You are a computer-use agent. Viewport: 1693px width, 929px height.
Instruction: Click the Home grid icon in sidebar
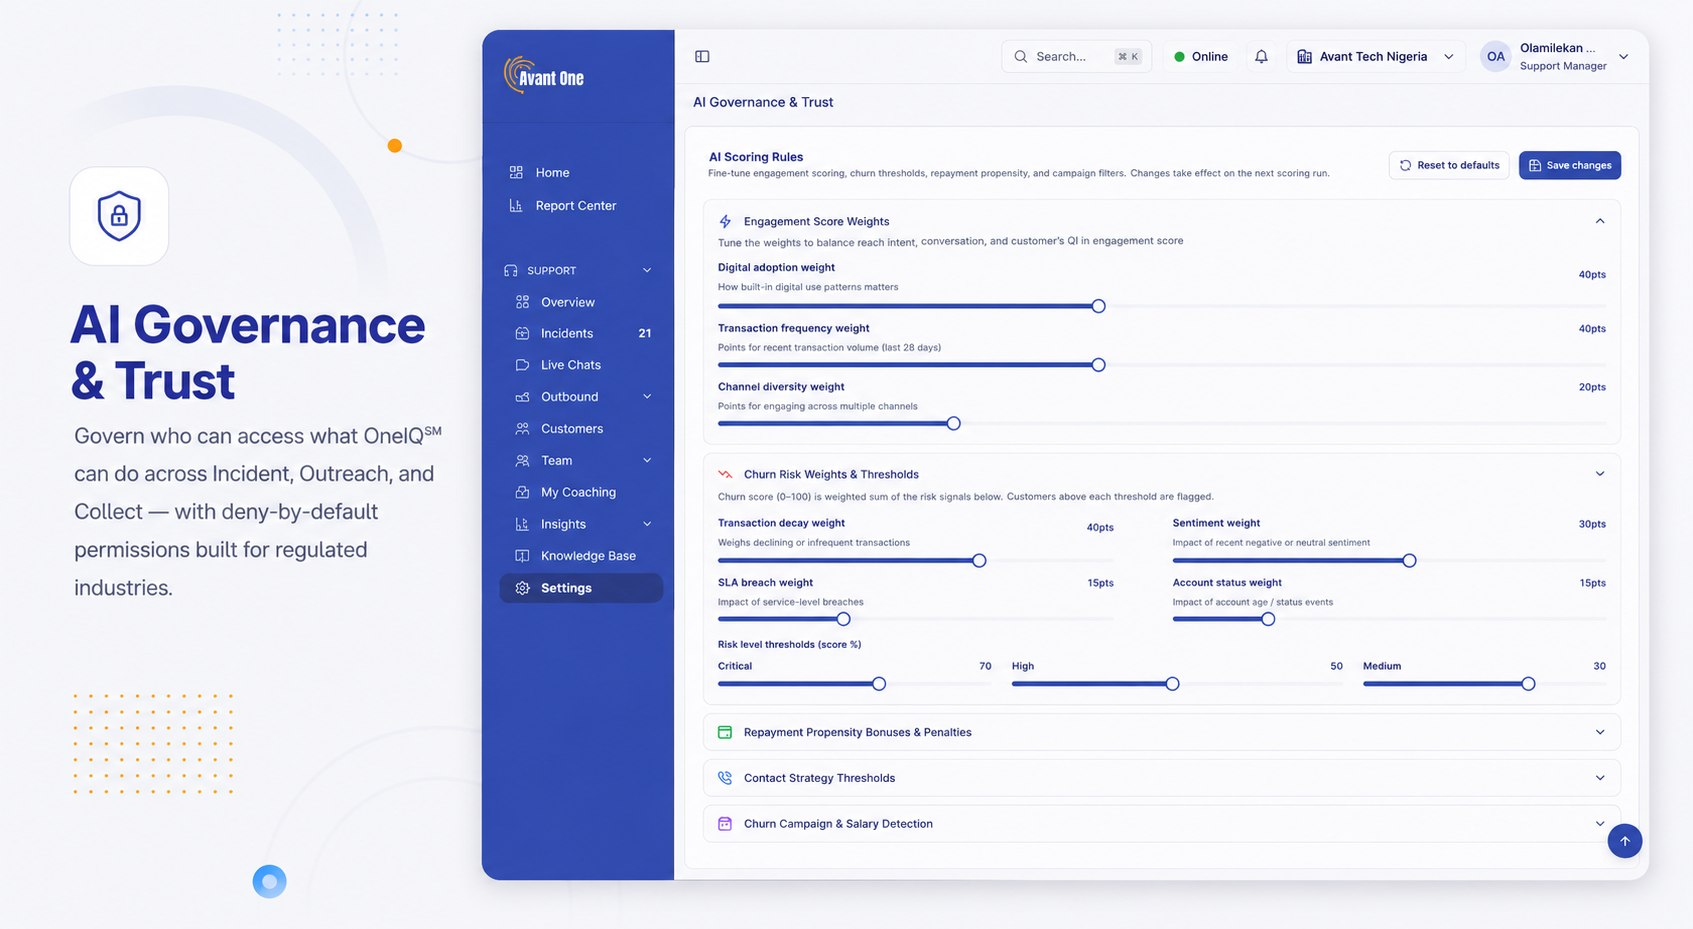pos(516,173)
